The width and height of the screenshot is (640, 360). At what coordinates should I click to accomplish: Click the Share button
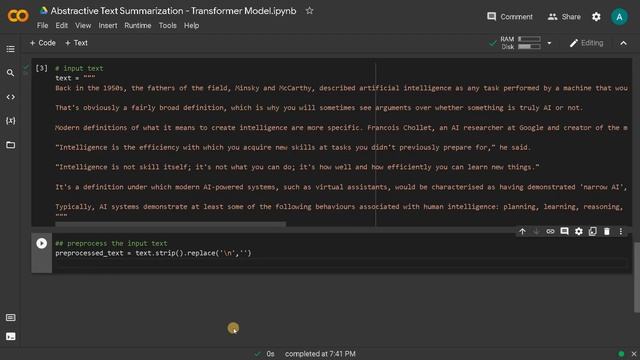pyautogui.click(x=564, y=17)
